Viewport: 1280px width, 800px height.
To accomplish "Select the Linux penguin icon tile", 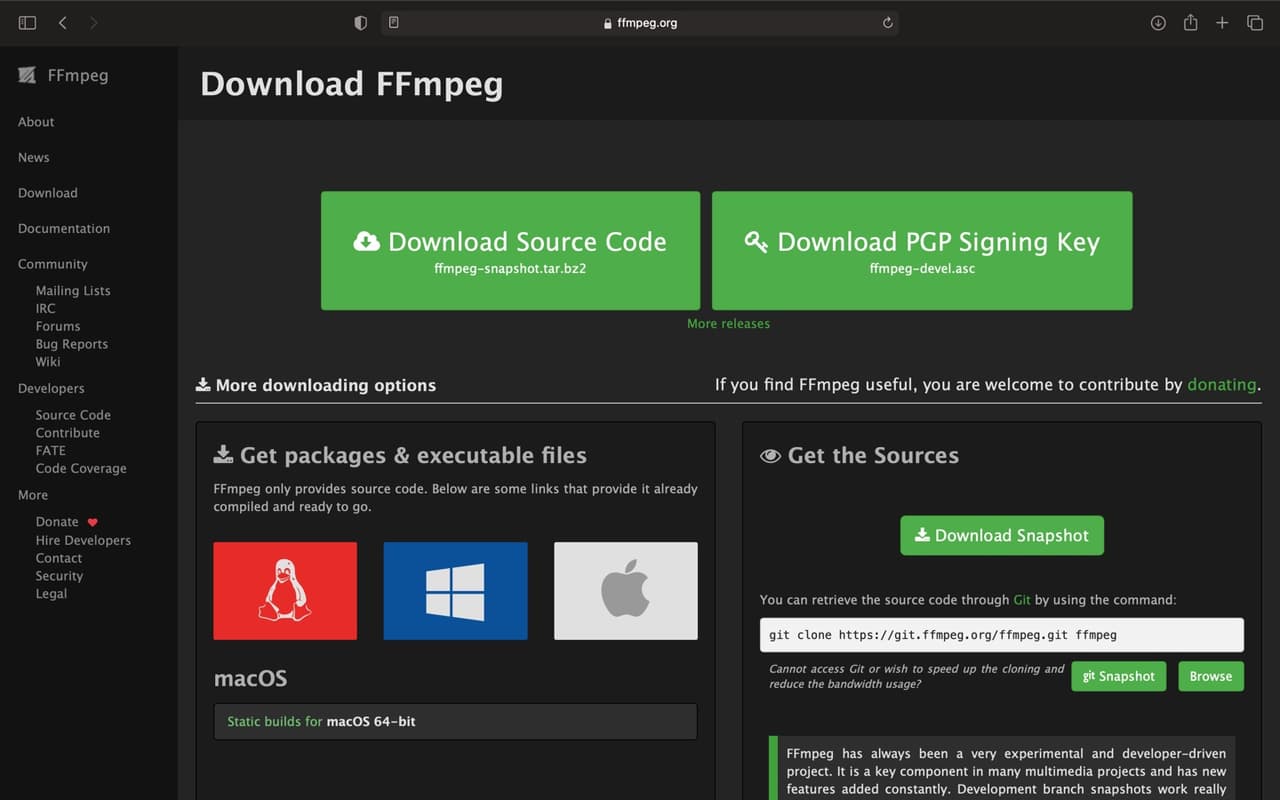I will click(285, 591).
